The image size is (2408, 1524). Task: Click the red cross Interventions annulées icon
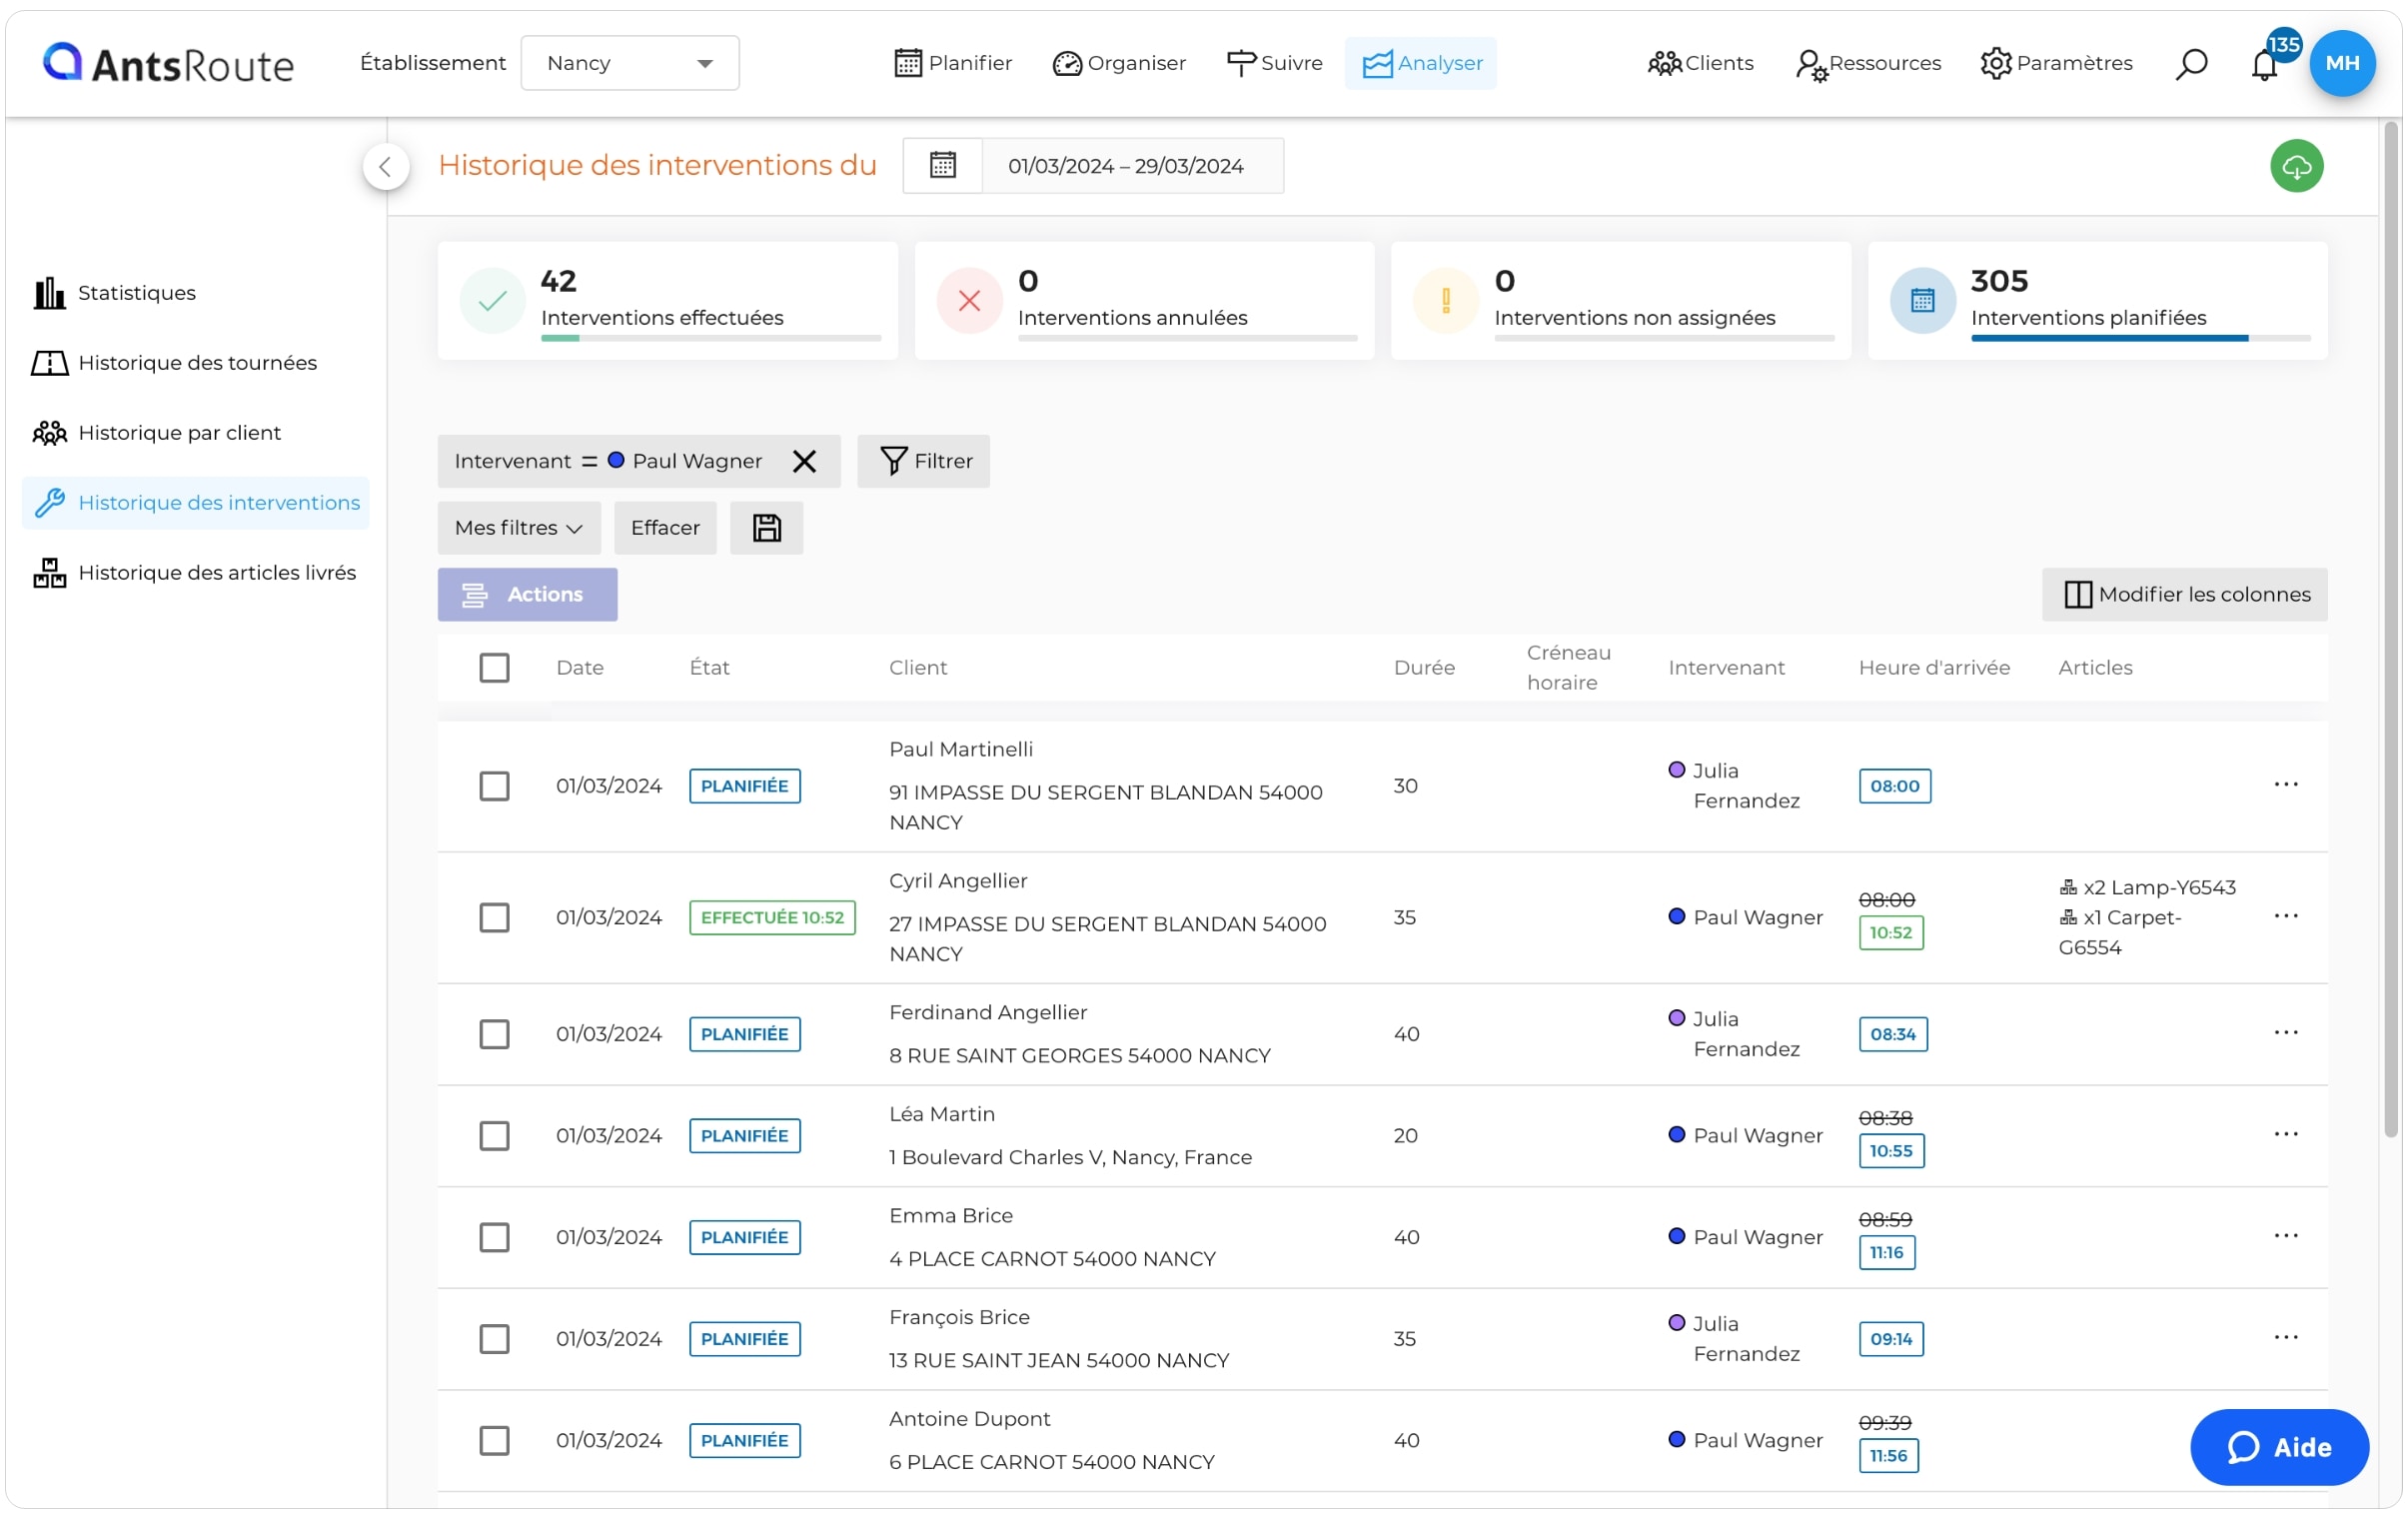tap(968, 301)
